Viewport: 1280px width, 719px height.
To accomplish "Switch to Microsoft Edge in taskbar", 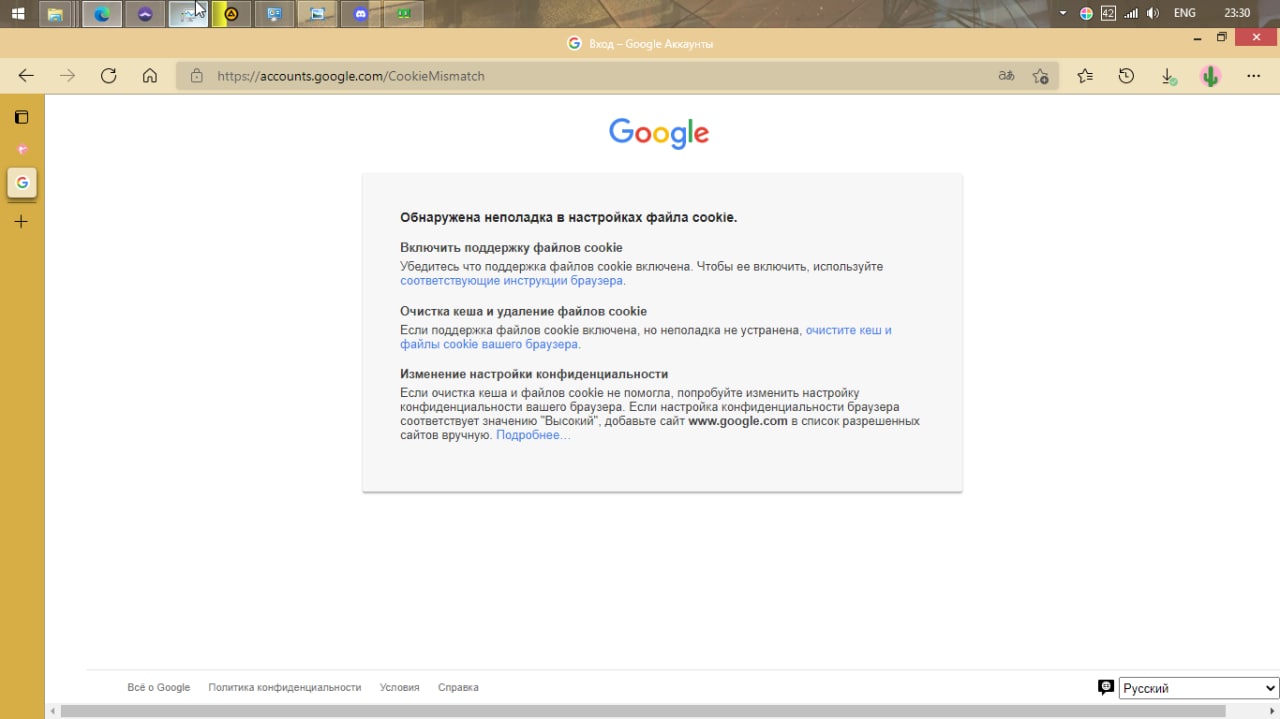I will coord(102,14).
